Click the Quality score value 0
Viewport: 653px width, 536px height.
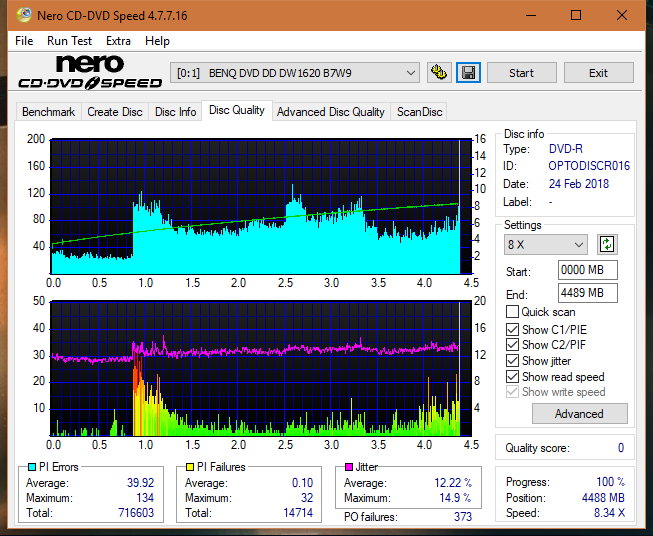click(621, 448)
